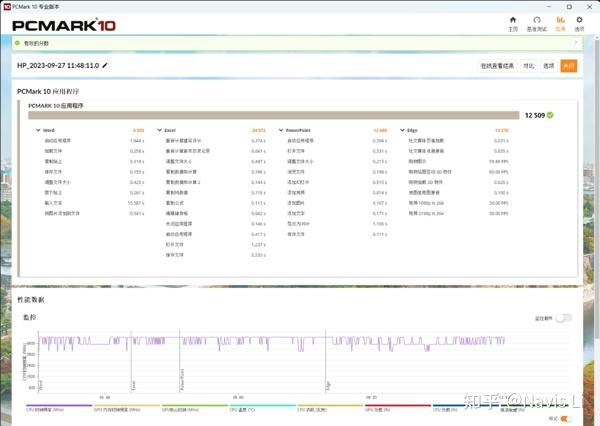This screenshot has height=426, width=600.
Task: Click the Word value 15.587 s
Action: coord(136,203)
